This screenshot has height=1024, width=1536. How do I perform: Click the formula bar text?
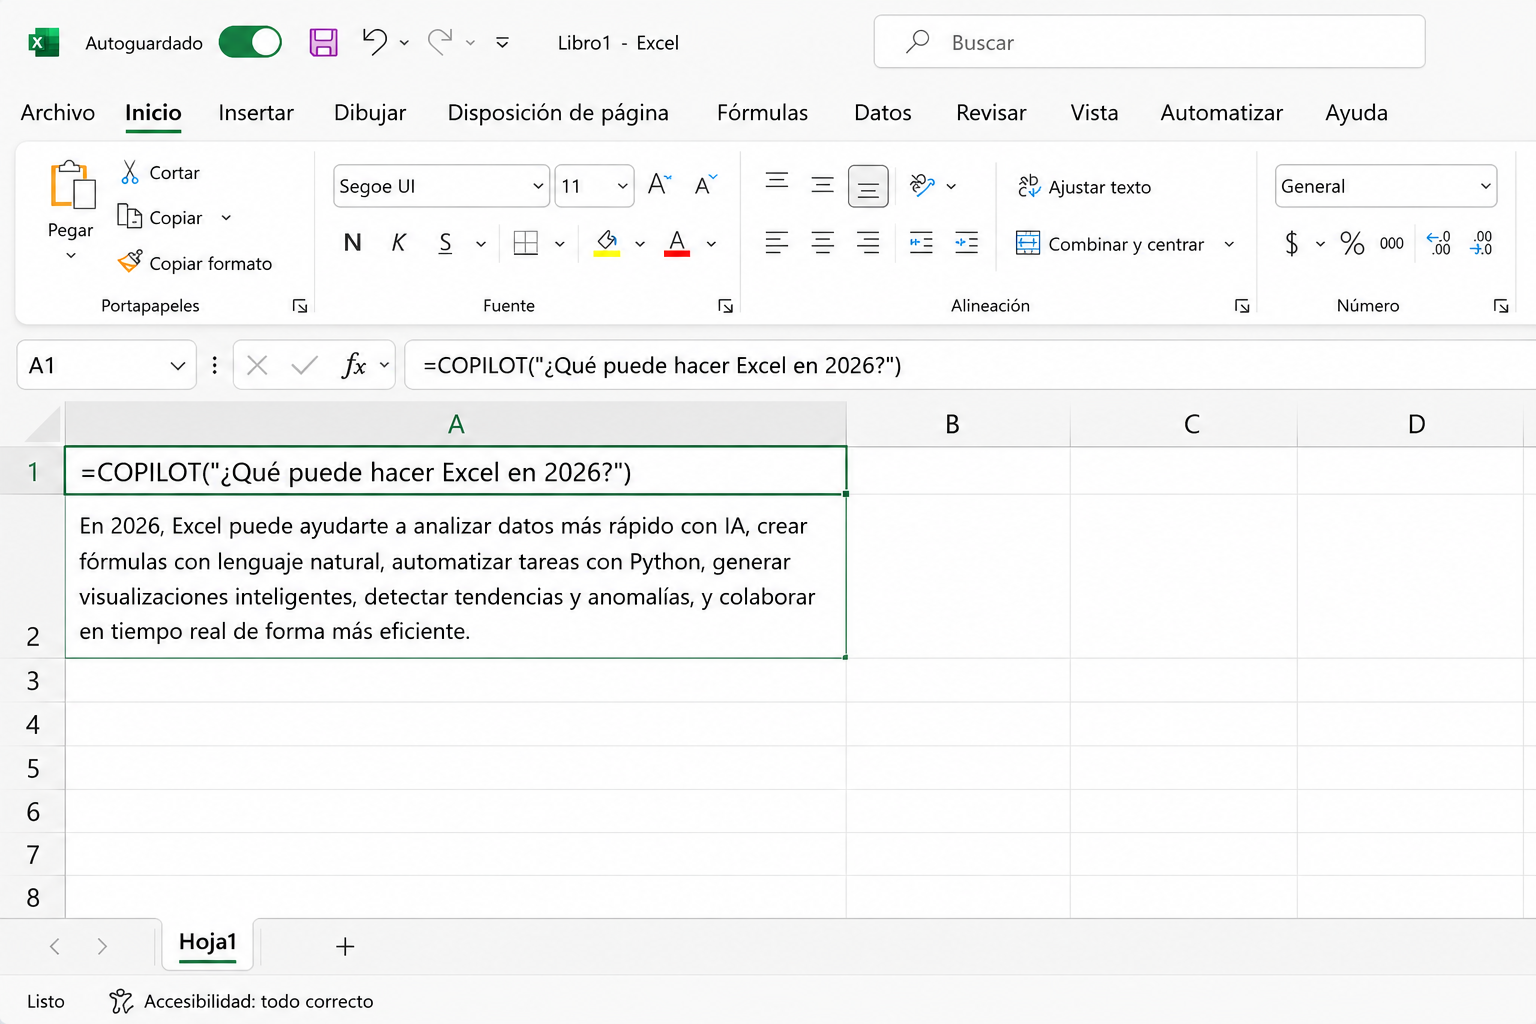[662, 366]
